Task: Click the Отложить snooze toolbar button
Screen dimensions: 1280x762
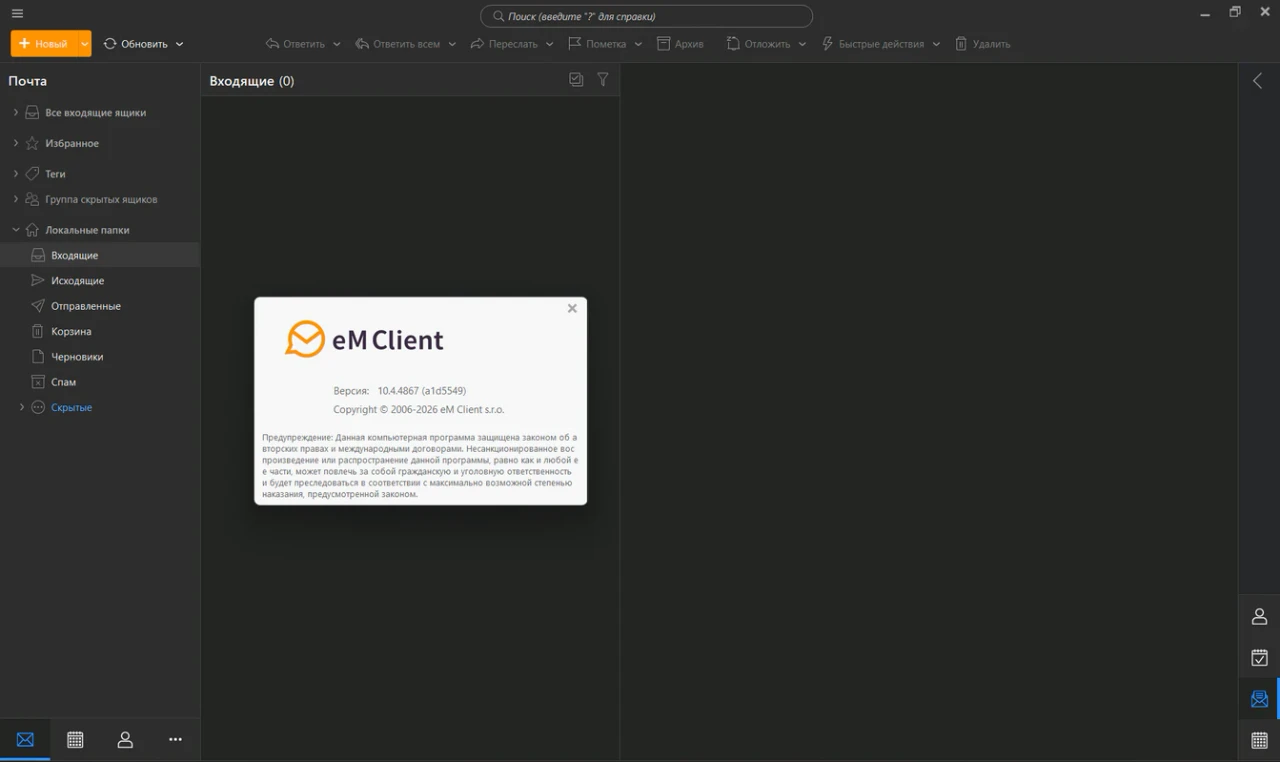Action: click(x=758, y=44)
